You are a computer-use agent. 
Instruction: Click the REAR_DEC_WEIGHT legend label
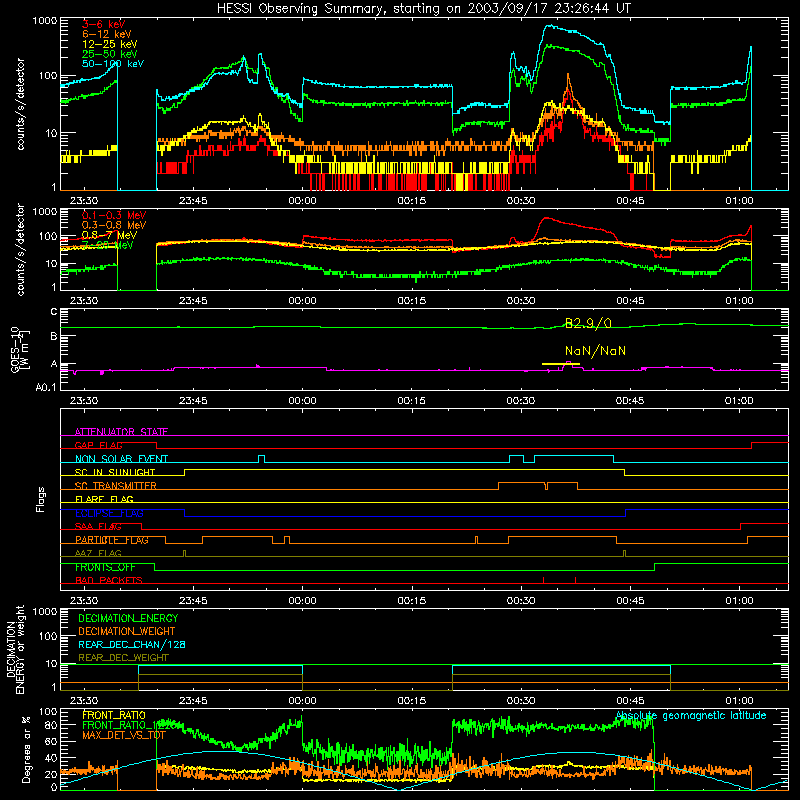[x=123, y=658]
